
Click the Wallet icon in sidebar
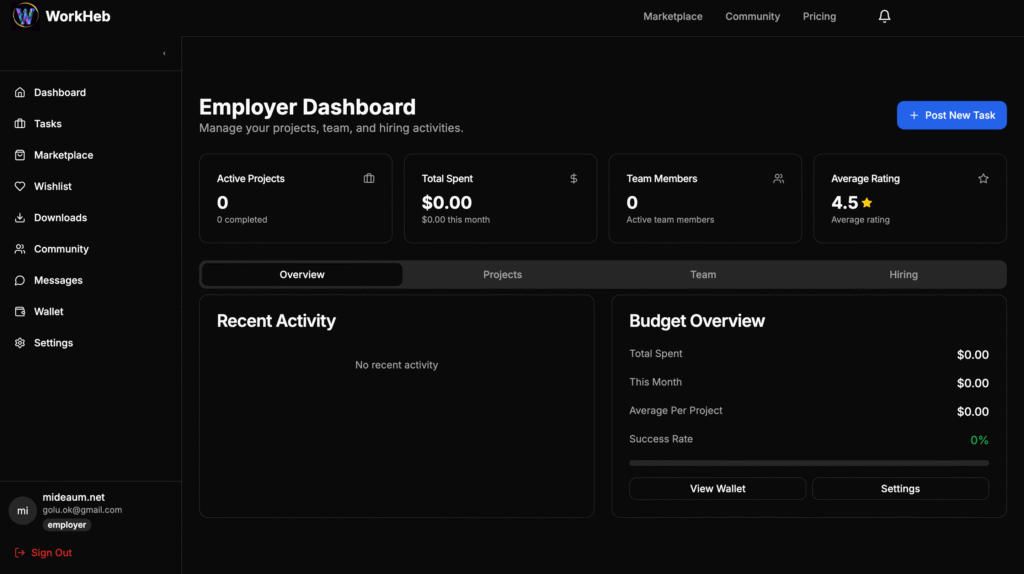20,312
